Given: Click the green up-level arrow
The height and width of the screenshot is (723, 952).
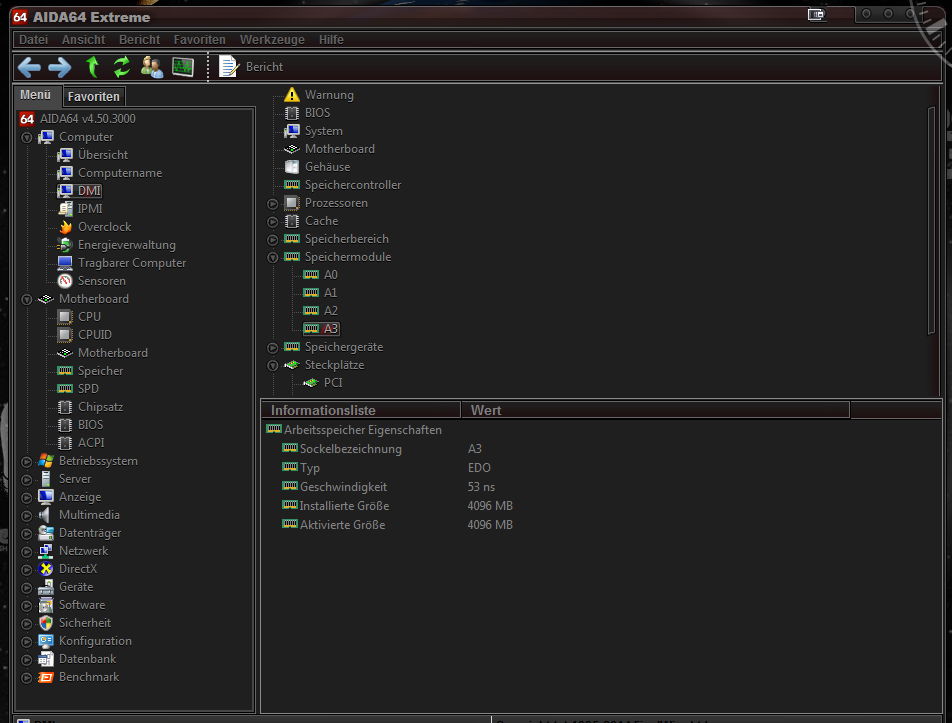Looking at the screenshot, I should [x=92, y=67].
